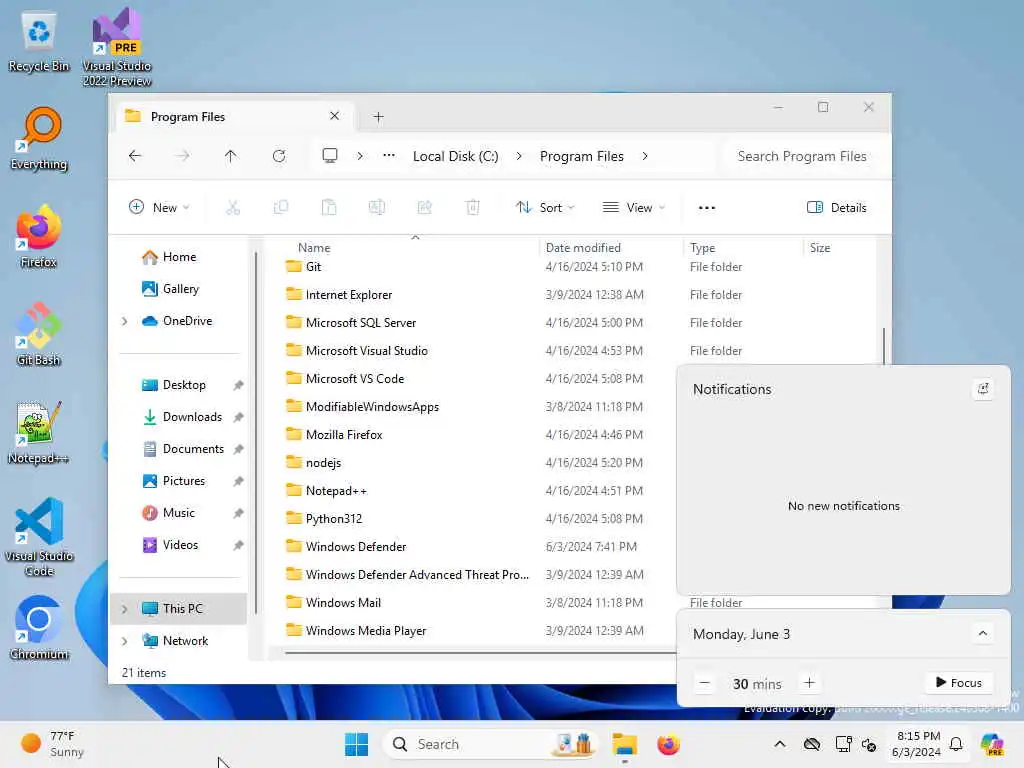Open notification settings icon in Notifications panel

point(983,389)
